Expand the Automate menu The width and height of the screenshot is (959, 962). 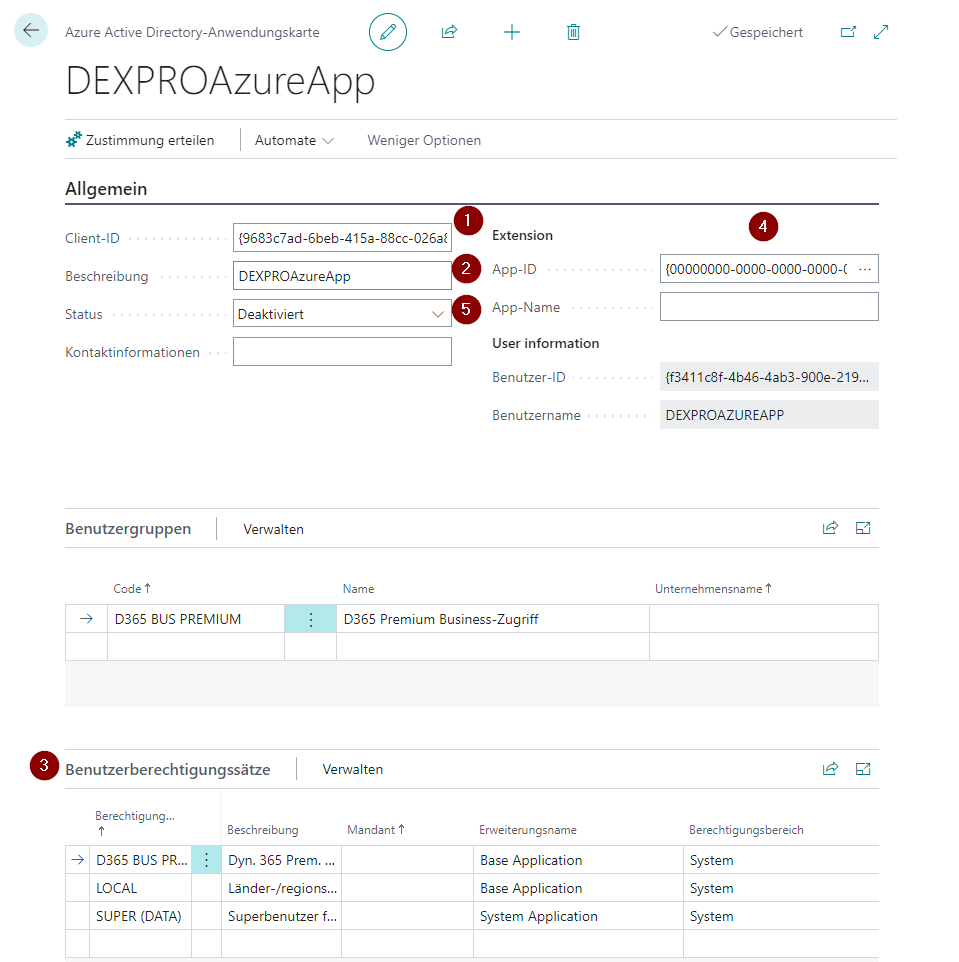[294, 140]
